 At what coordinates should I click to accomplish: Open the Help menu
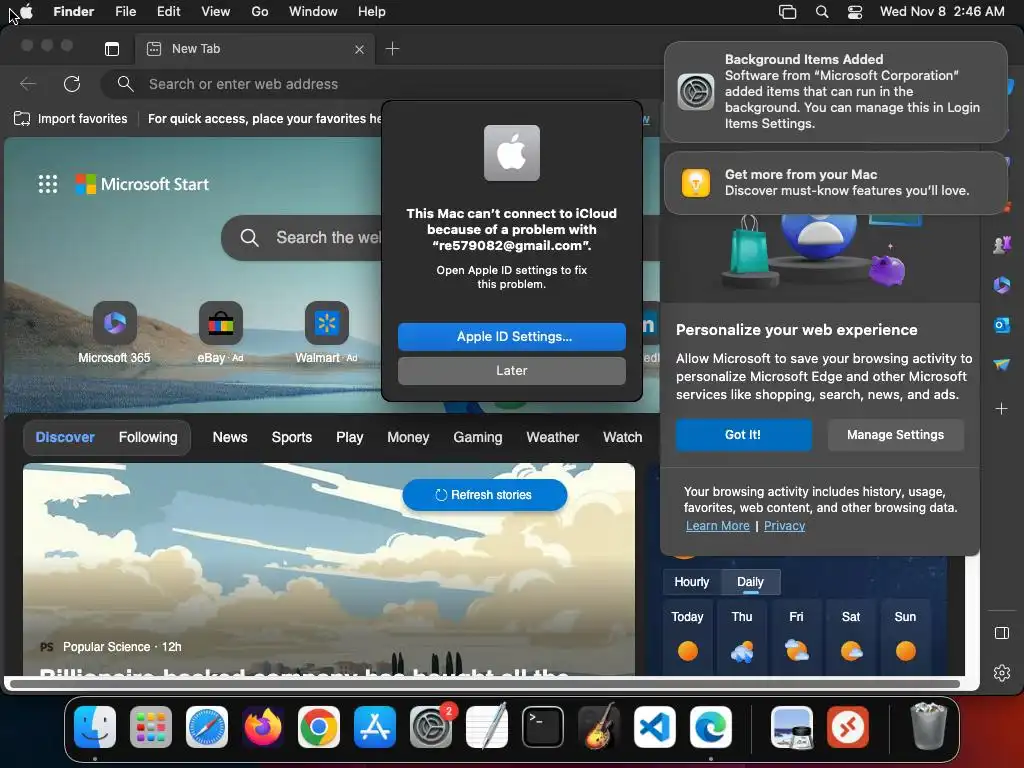click(372, 12)
